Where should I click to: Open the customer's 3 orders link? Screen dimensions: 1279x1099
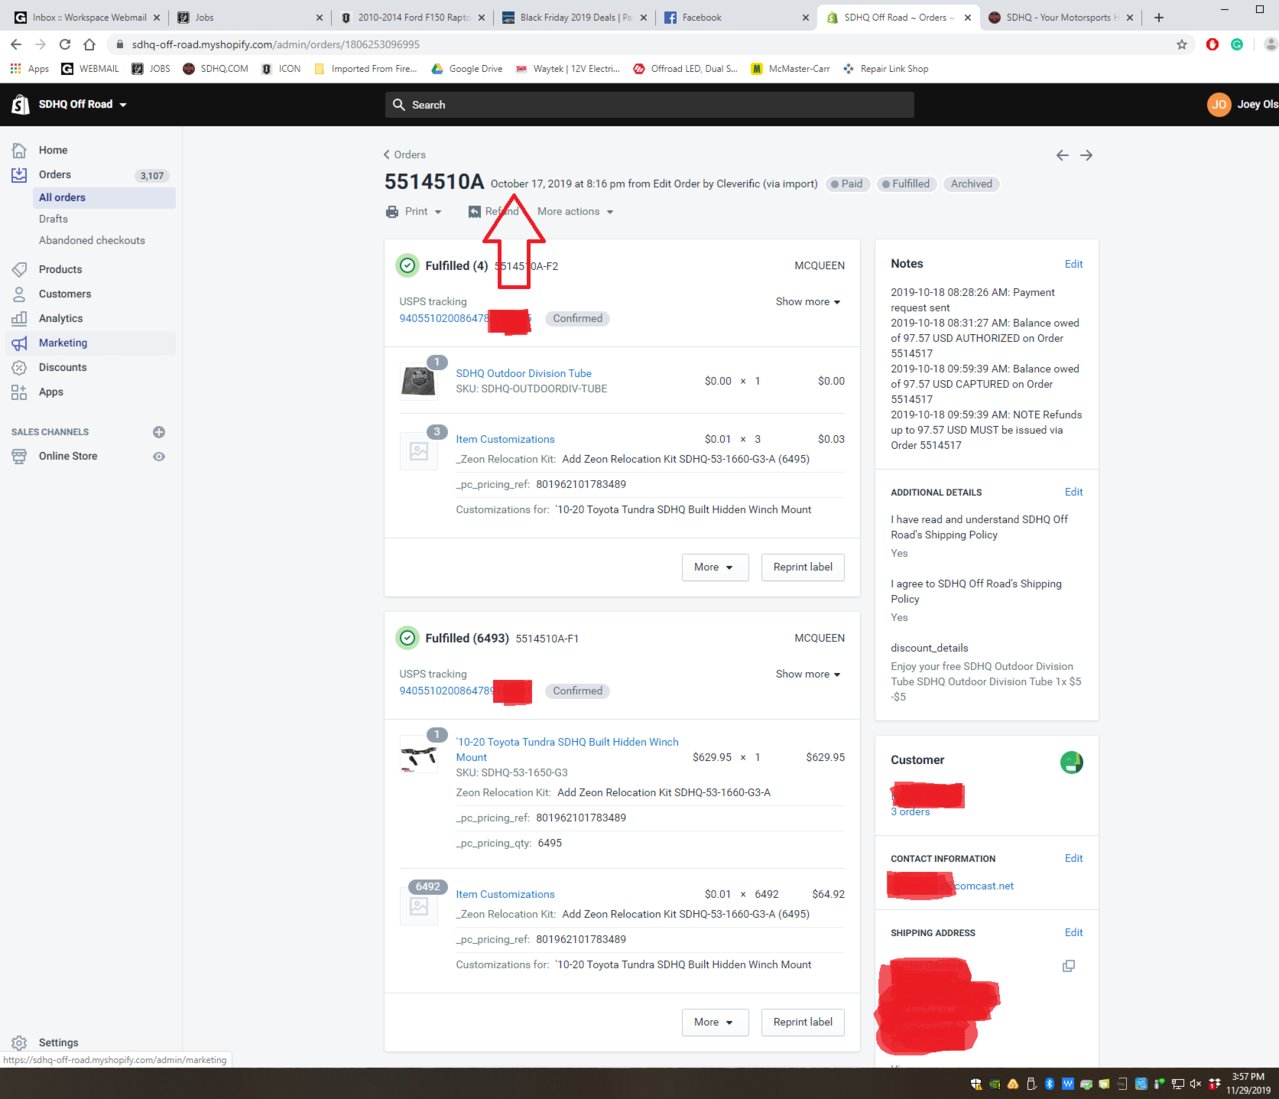[x=910, y=812]
